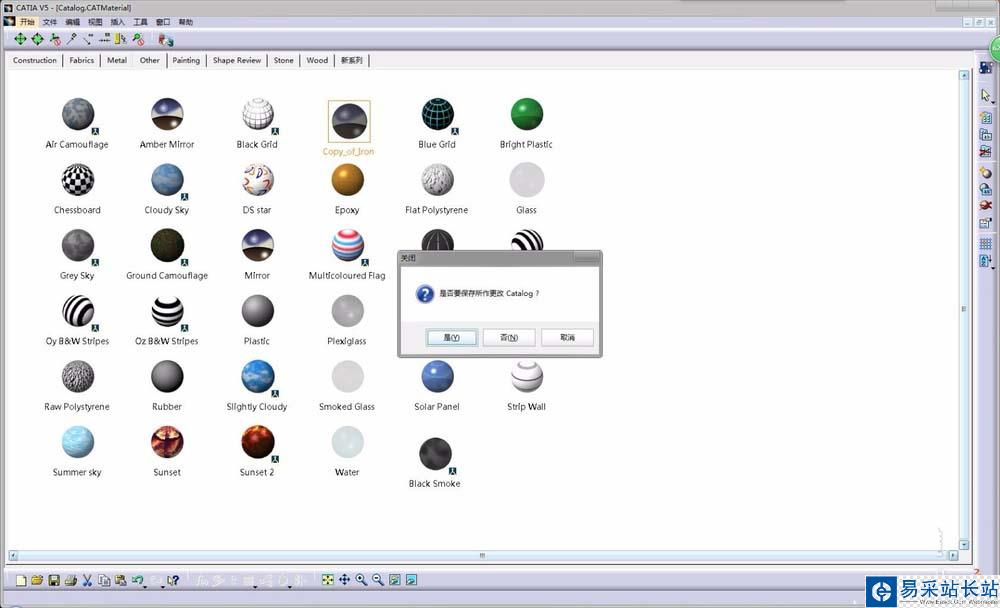
Task: Switch to the Metal tab
Action: [117, 60]
